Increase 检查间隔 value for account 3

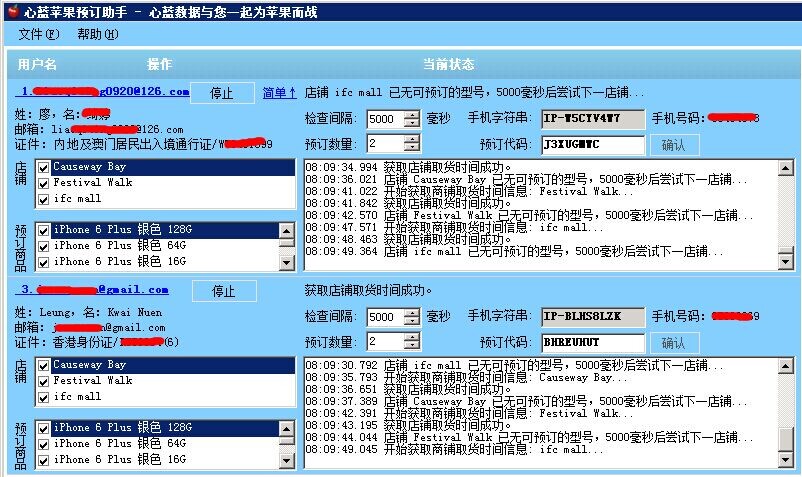412,313
